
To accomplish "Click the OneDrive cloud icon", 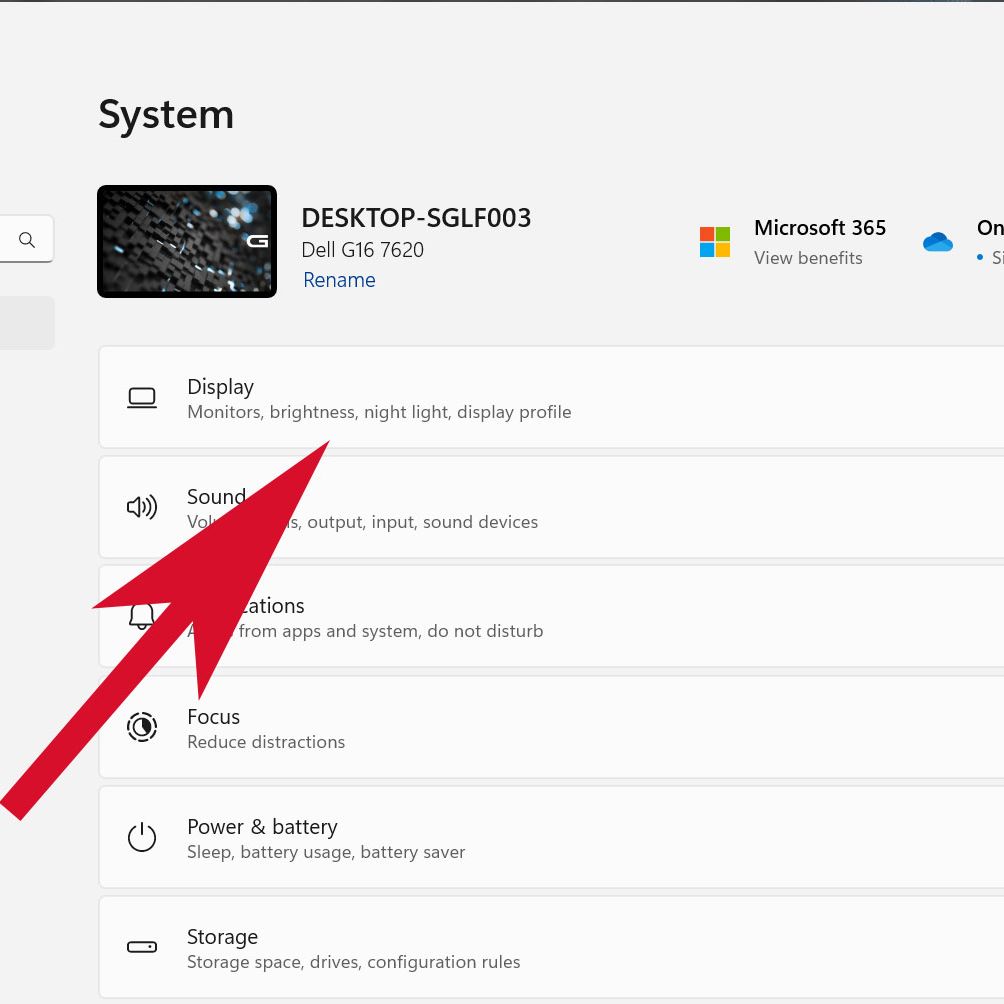I will click(x=938, y=242).
